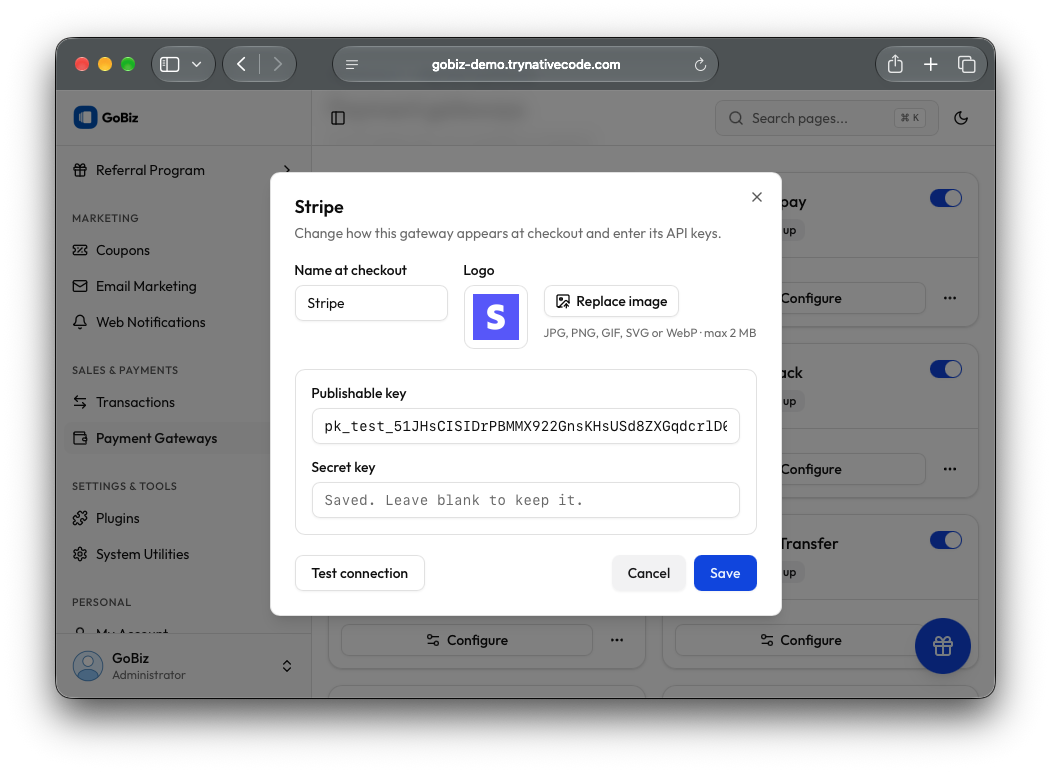
Task: Show the browser tab overview icon
Action: pyautogui.click(x=966, y=64)
